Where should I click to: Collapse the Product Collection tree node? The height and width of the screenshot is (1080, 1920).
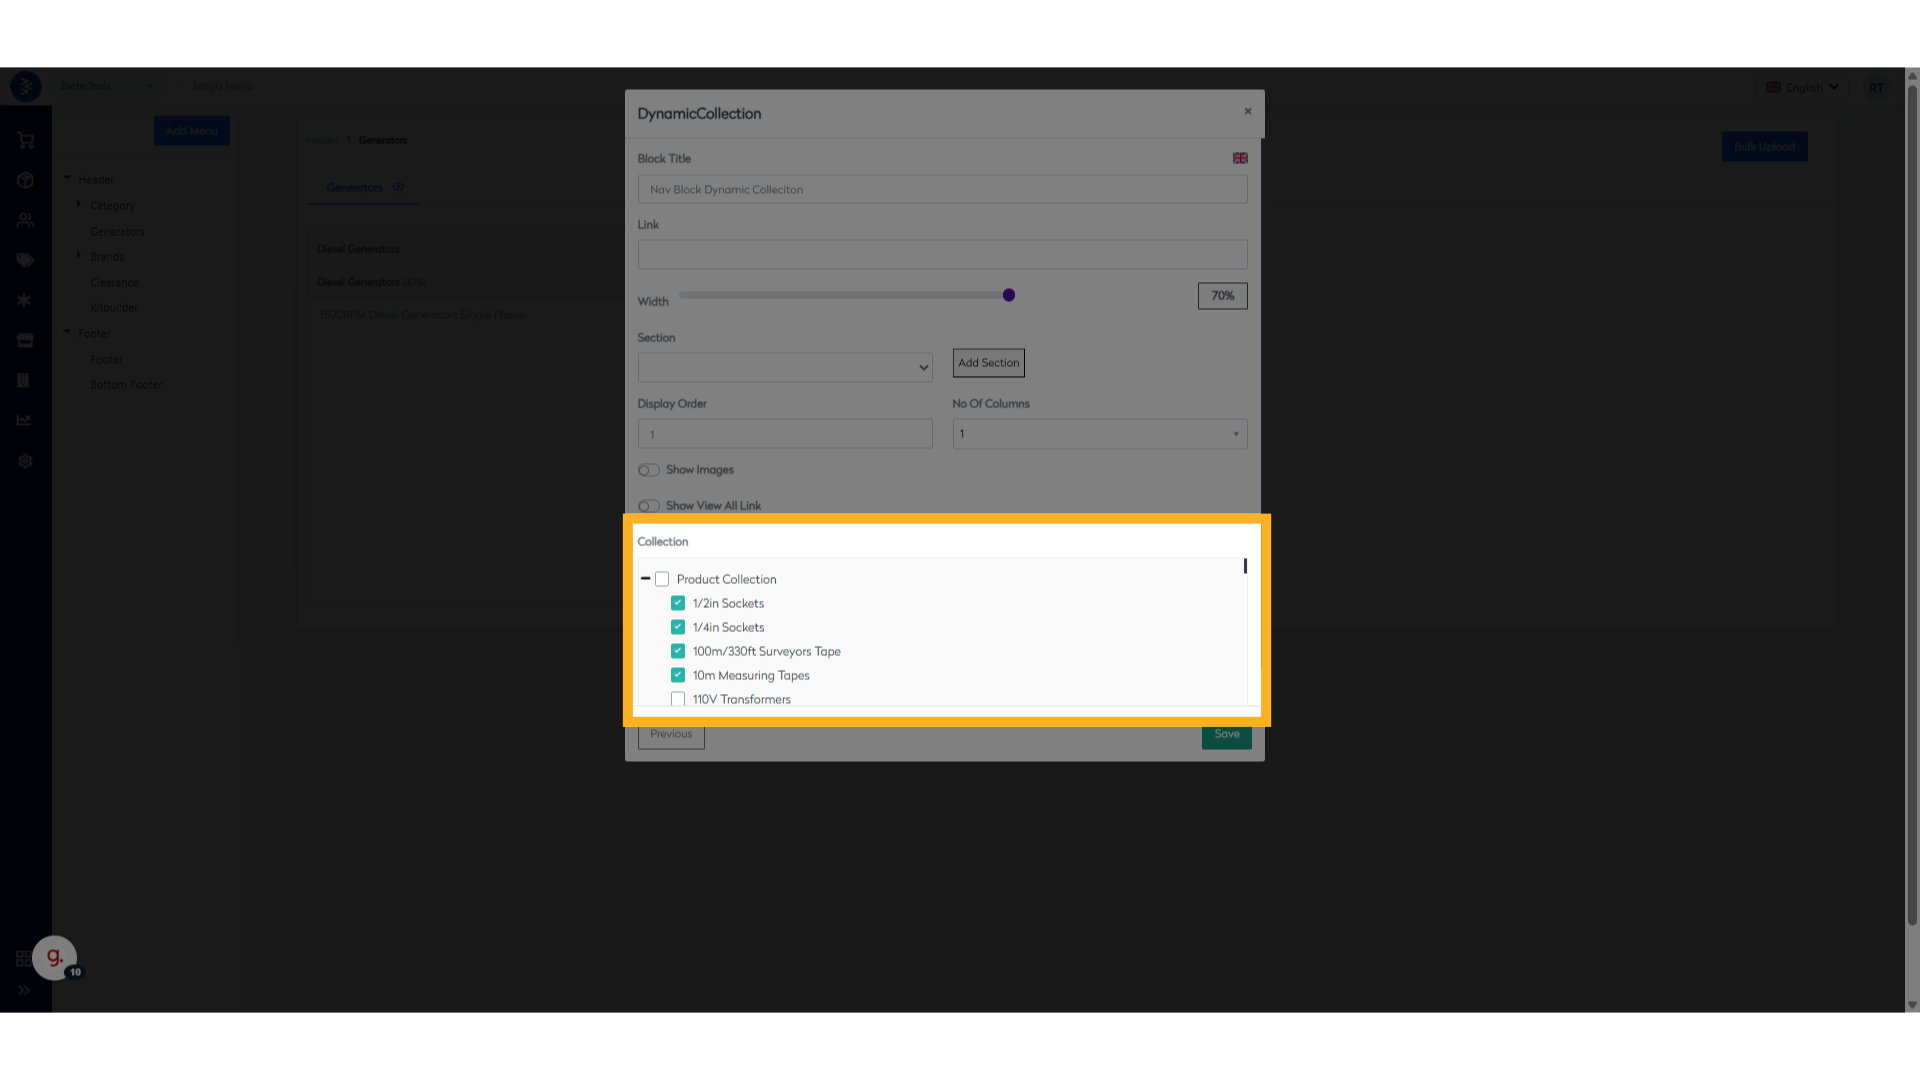pyautogui.click(x=645, y=579)
